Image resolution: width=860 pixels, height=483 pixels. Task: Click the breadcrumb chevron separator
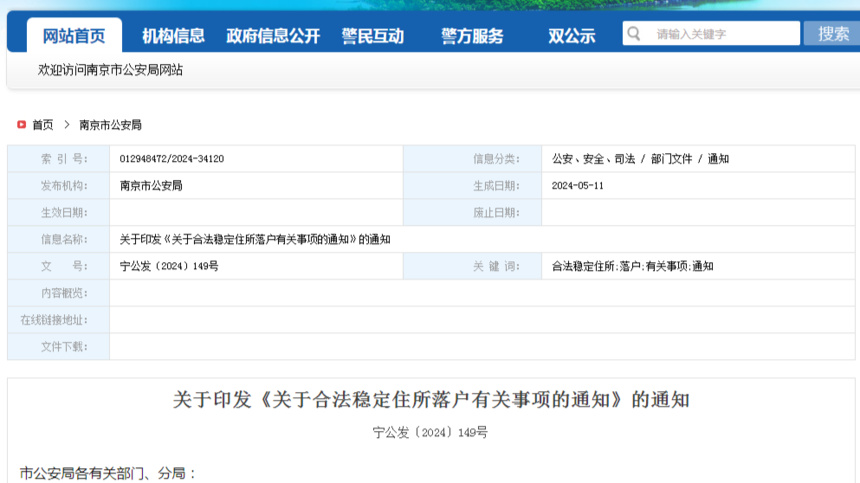click(x=66, y=124)
